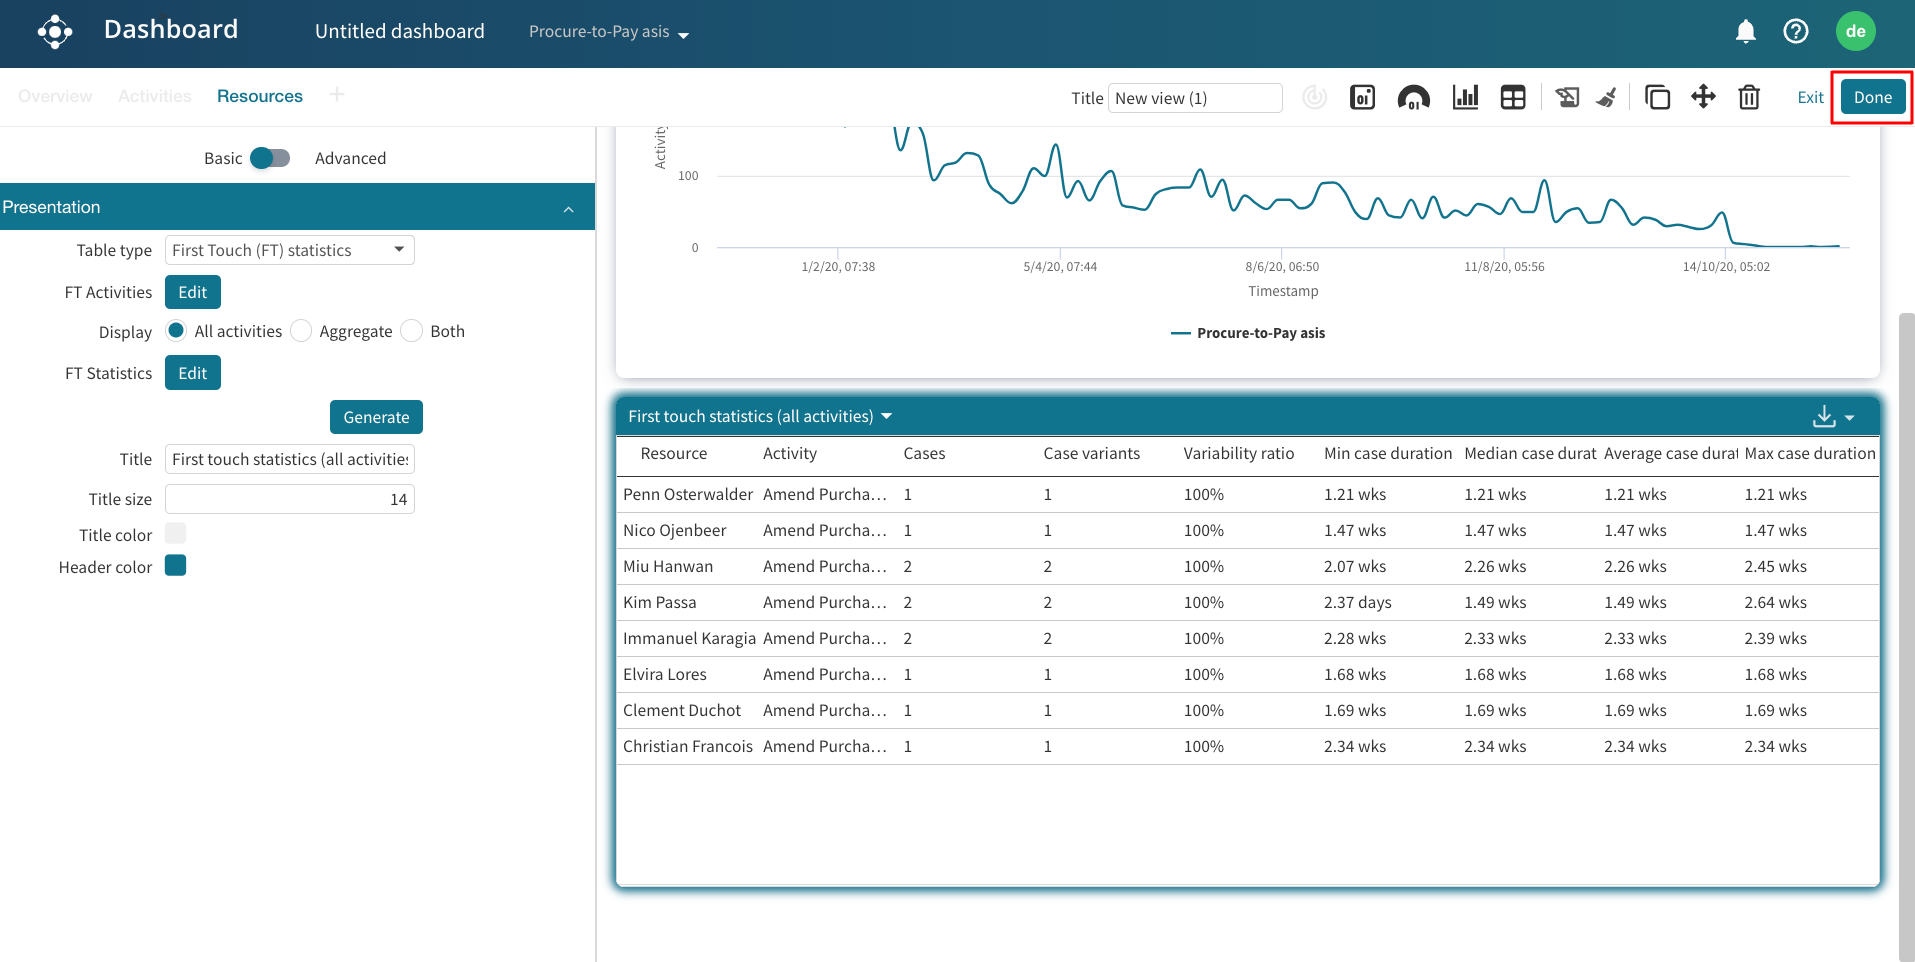1915x962 pixels.
Task: Click the plus tab to add view
Action: click(337, 95)
